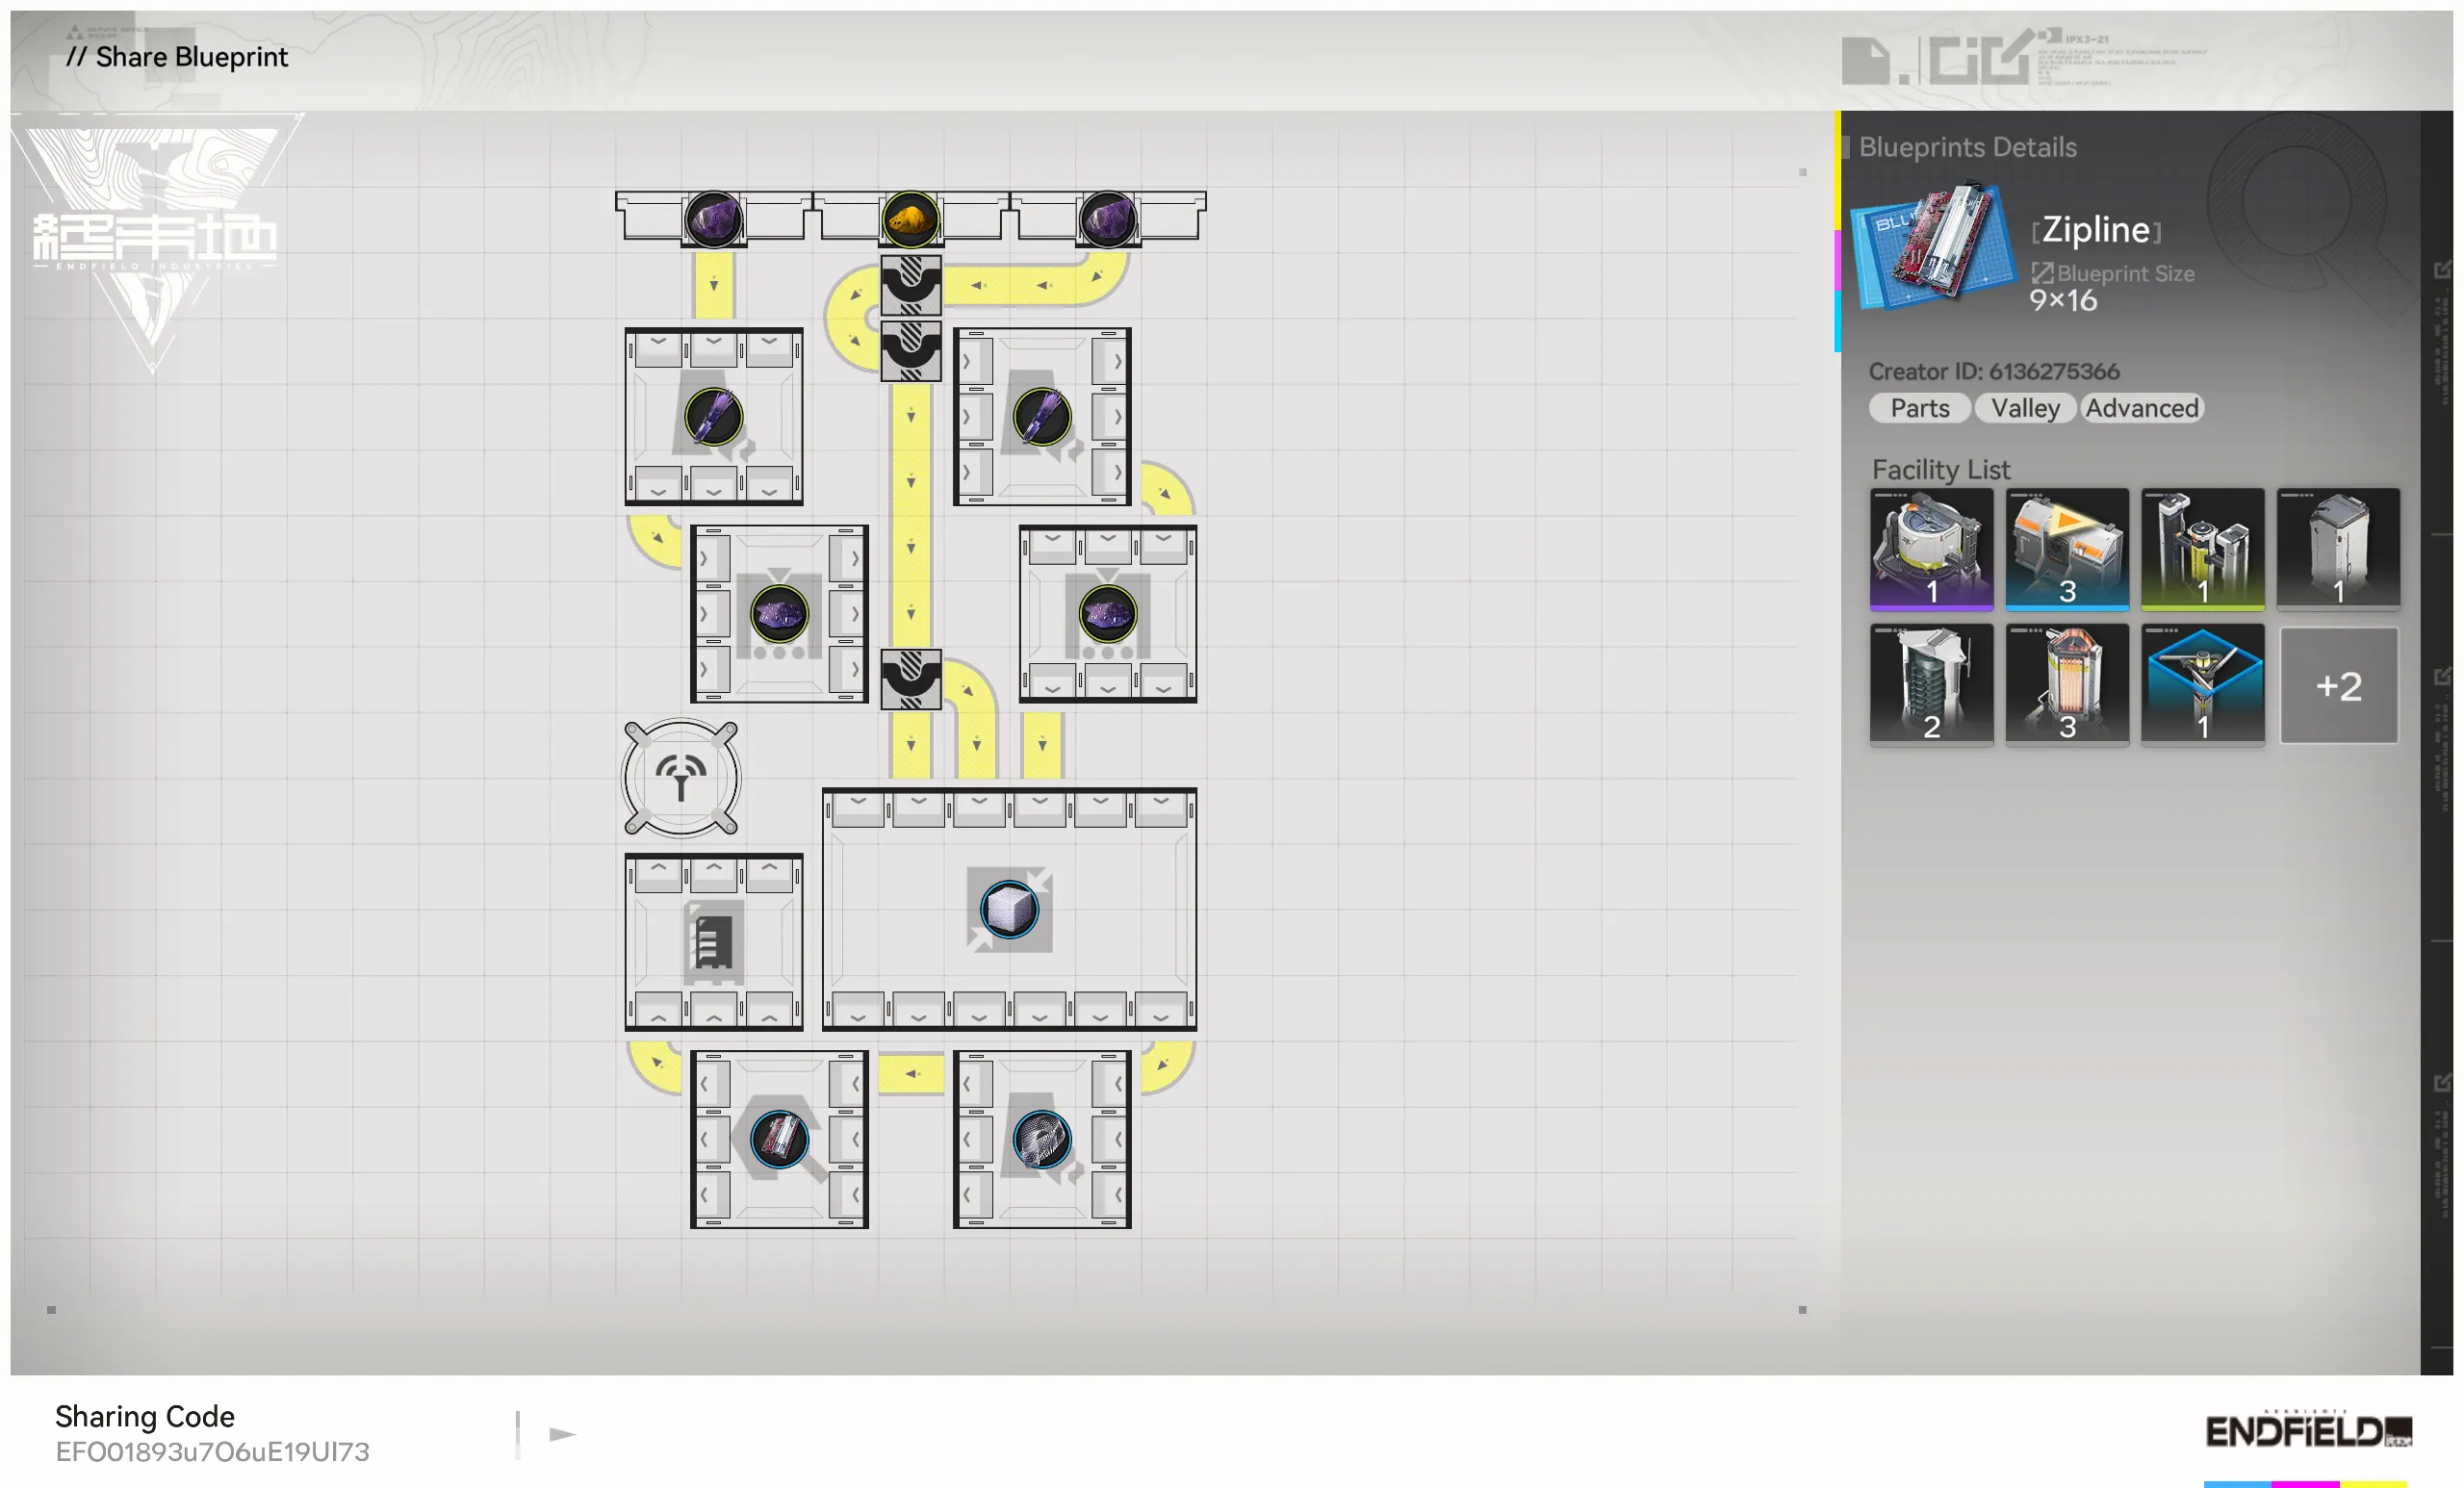Select the grey tower facility count 1
The height and width of the screenshot is (1488, 2464).
[2338, 549]
